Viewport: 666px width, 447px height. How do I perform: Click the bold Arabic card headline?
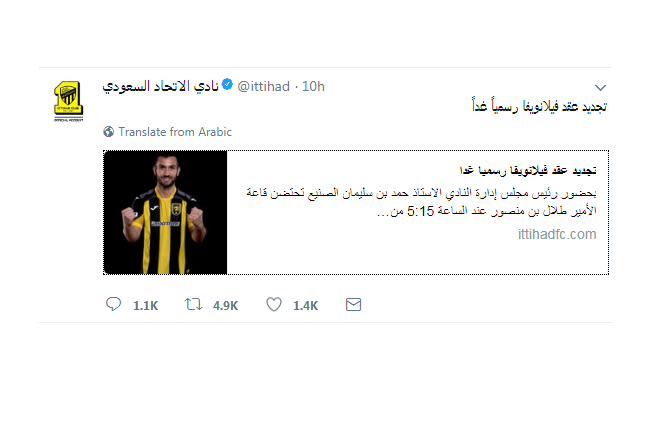point(528,170)
